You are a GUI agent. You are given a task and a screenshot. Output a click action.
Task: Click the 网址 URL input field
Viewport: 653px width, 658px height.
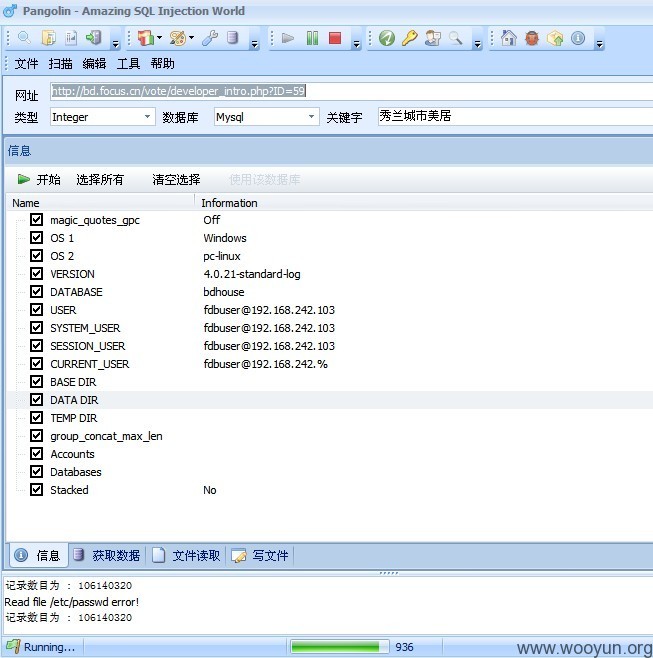[x=351, y=91]
